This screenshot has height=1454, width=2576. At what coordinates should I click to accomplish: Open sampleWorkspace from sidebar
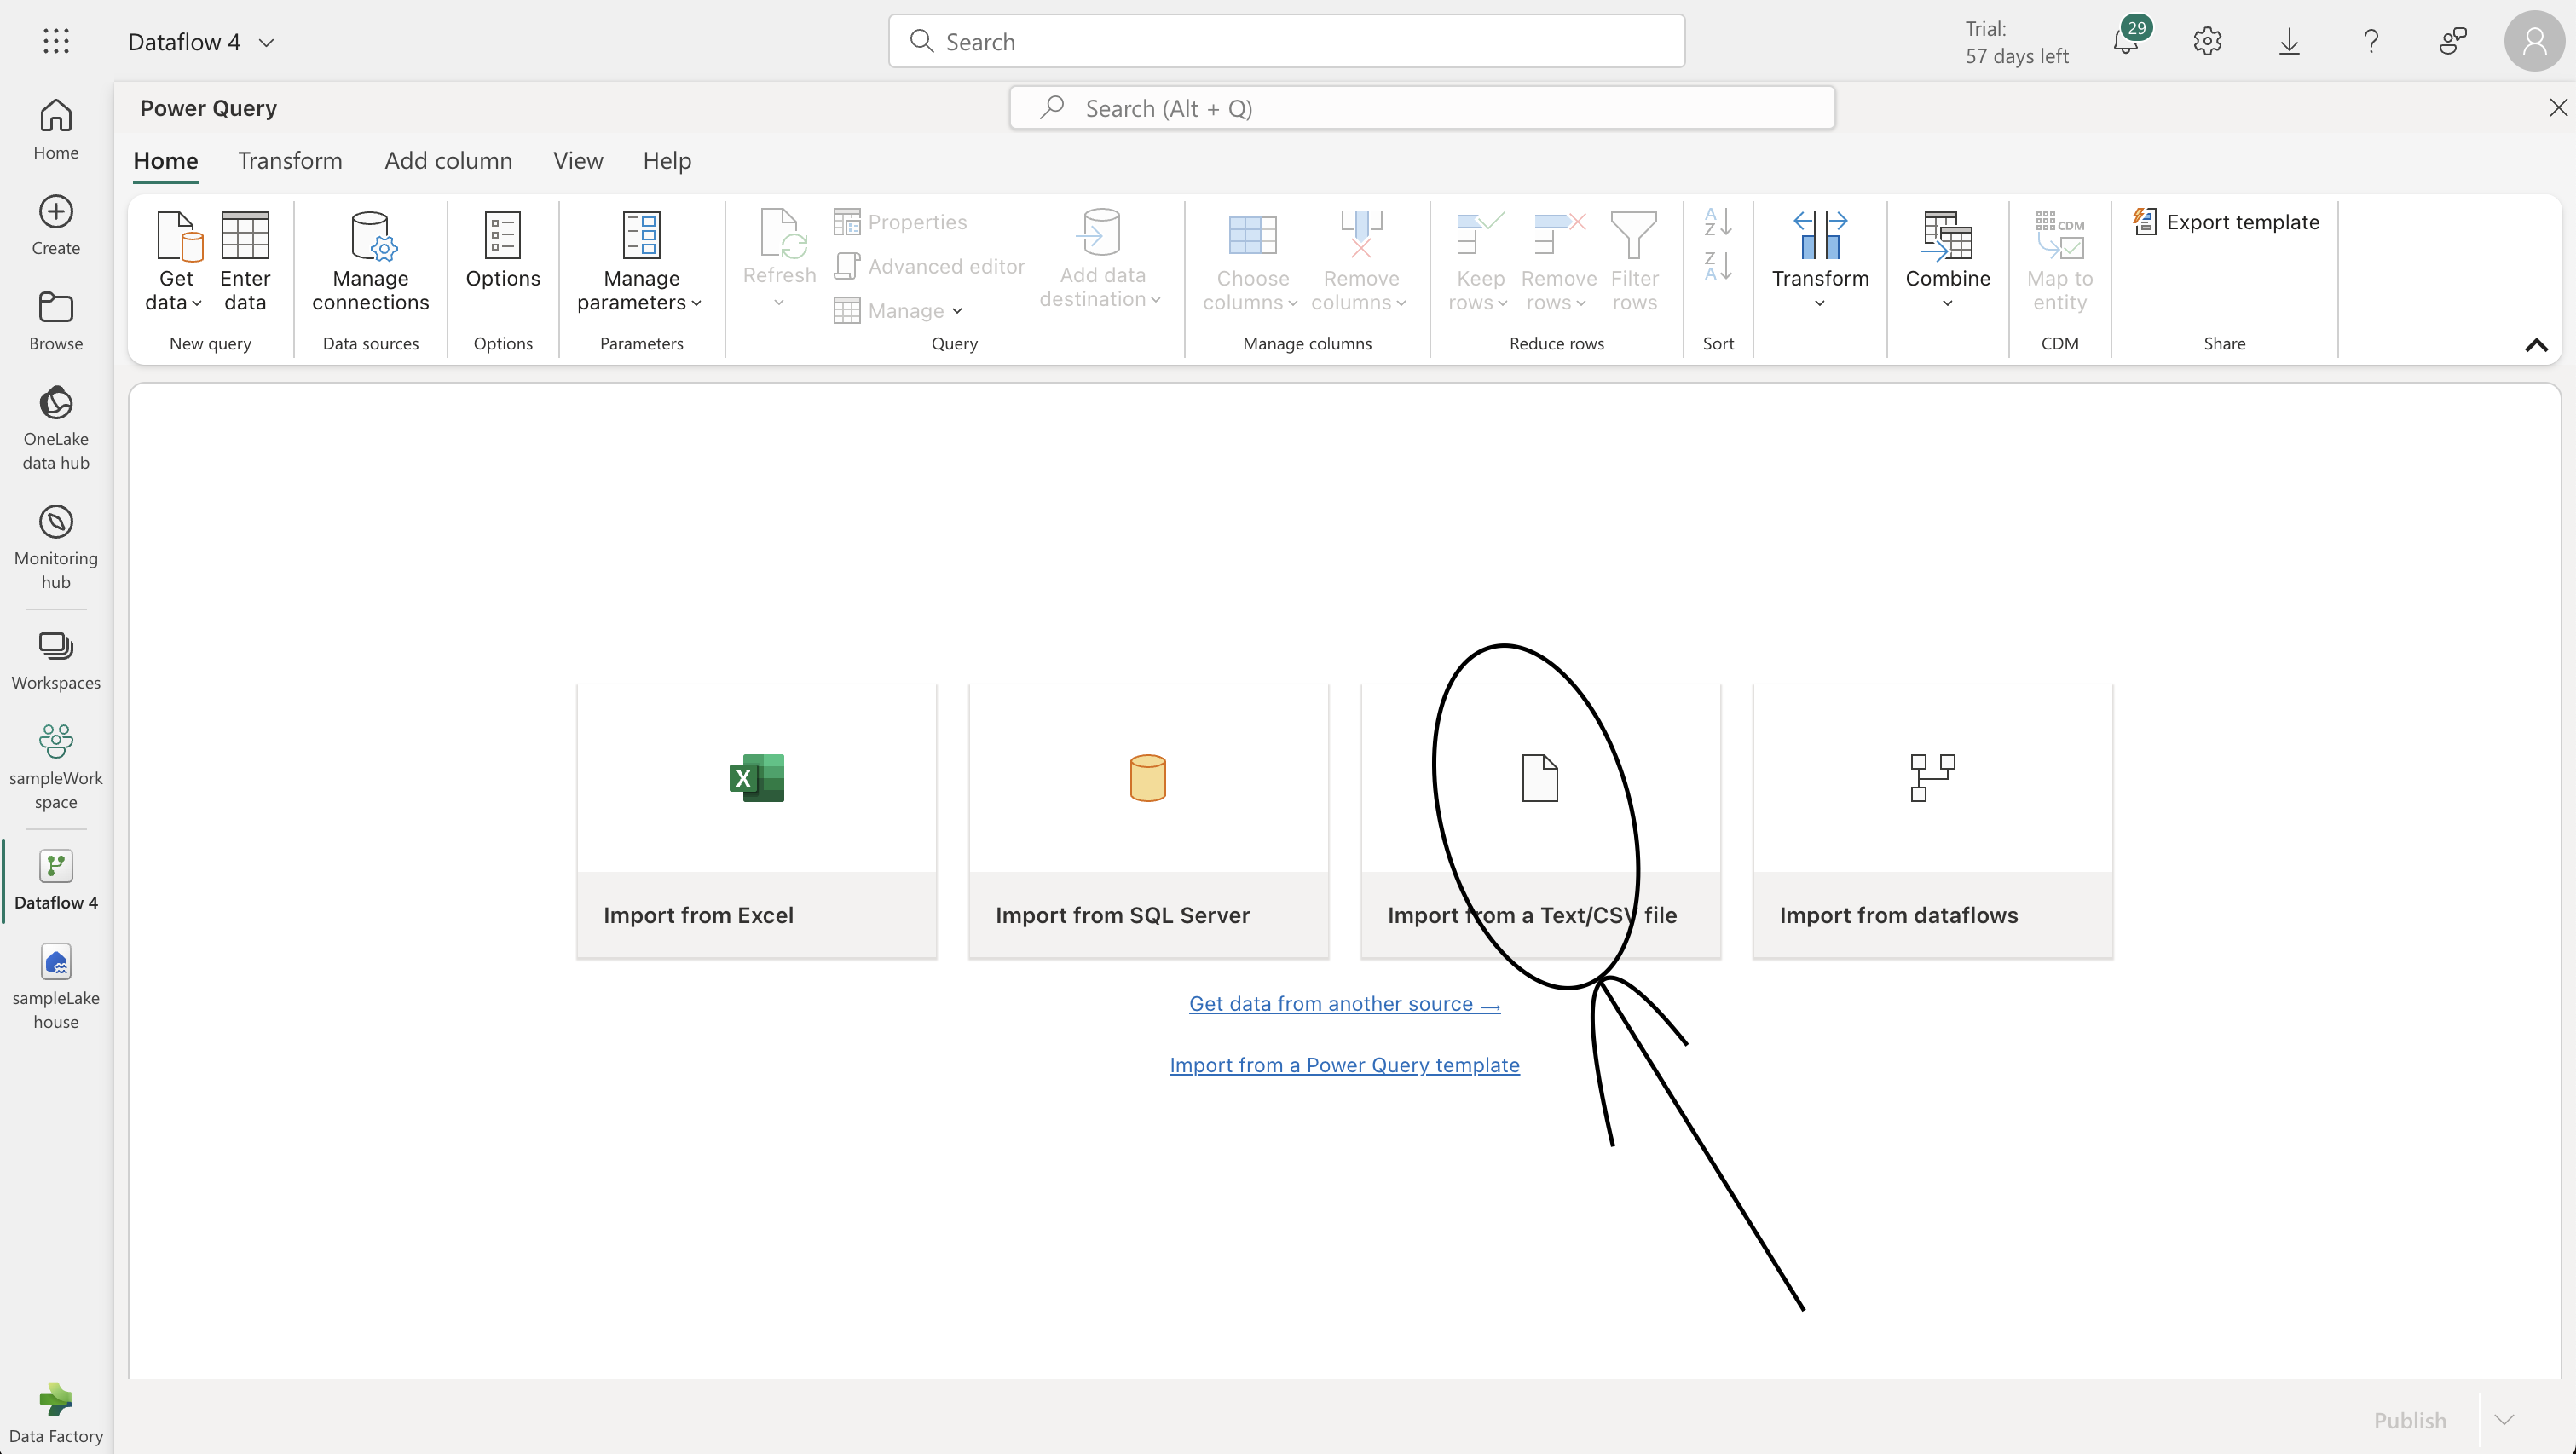(x=56, y=767)
